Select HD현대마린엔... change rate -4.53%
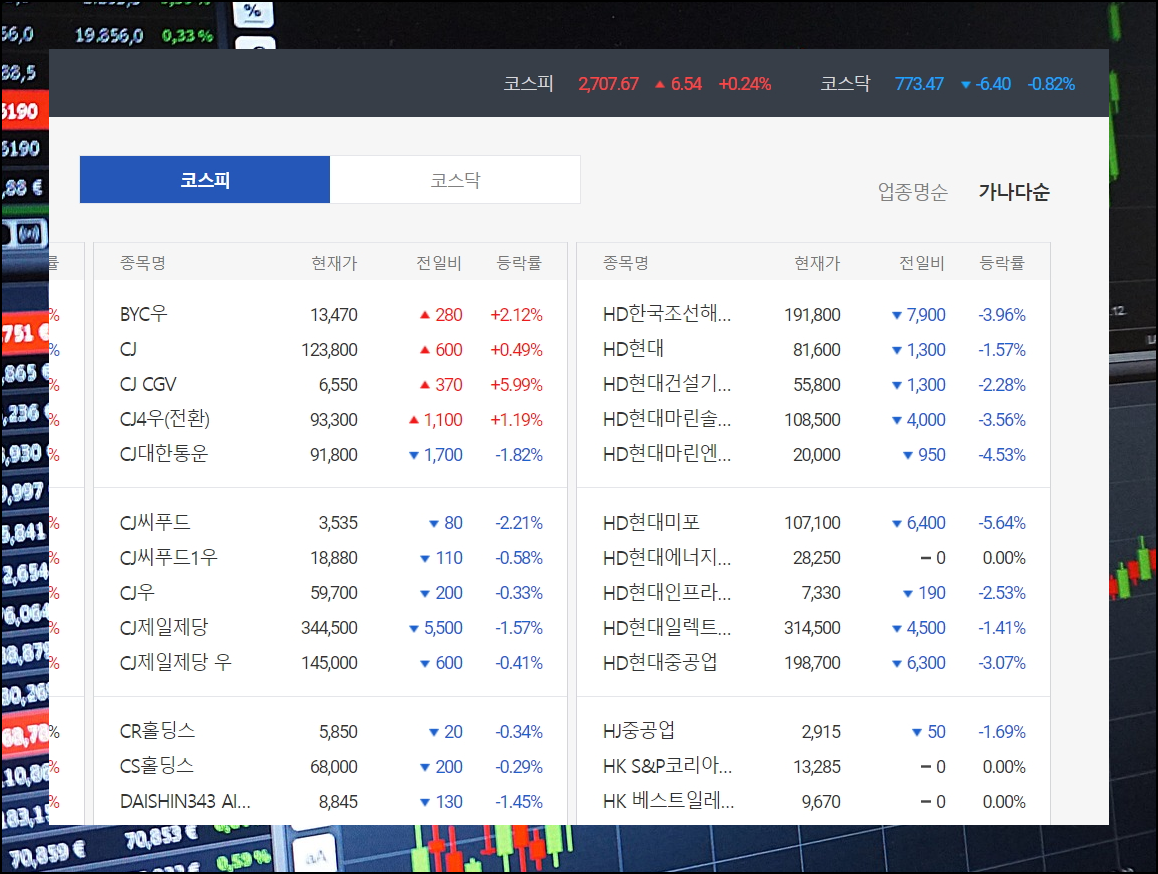Image resolution: width=1158 pixels, height=874 pixels. tap(1002, 454)
